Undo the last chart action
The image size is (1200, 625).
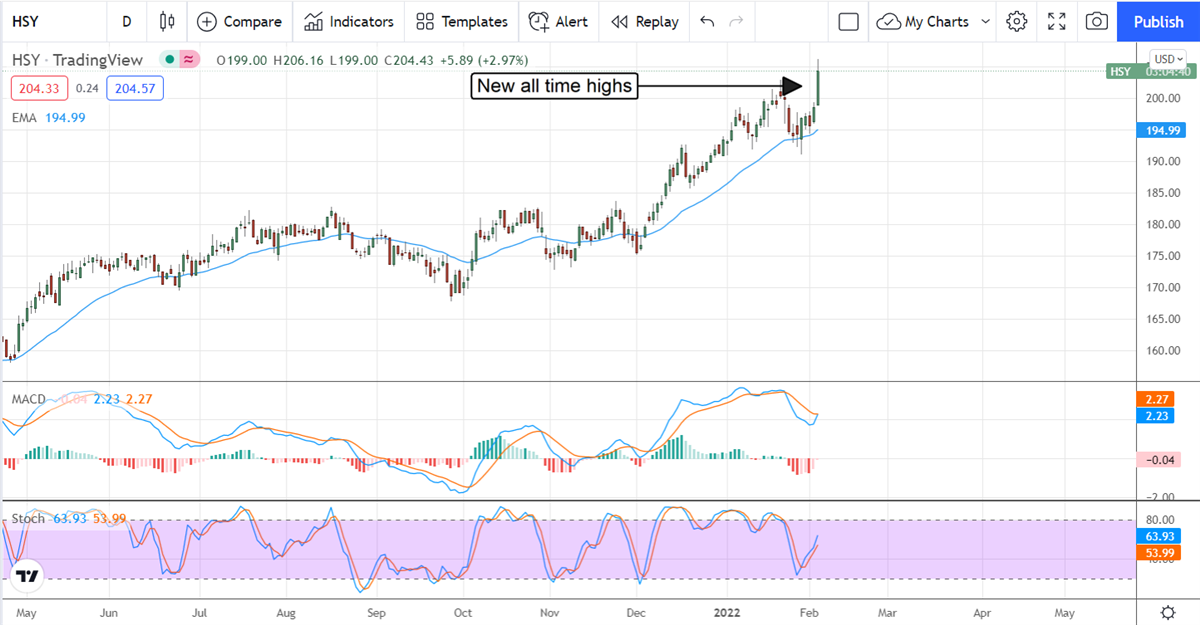tap(707, 21)
